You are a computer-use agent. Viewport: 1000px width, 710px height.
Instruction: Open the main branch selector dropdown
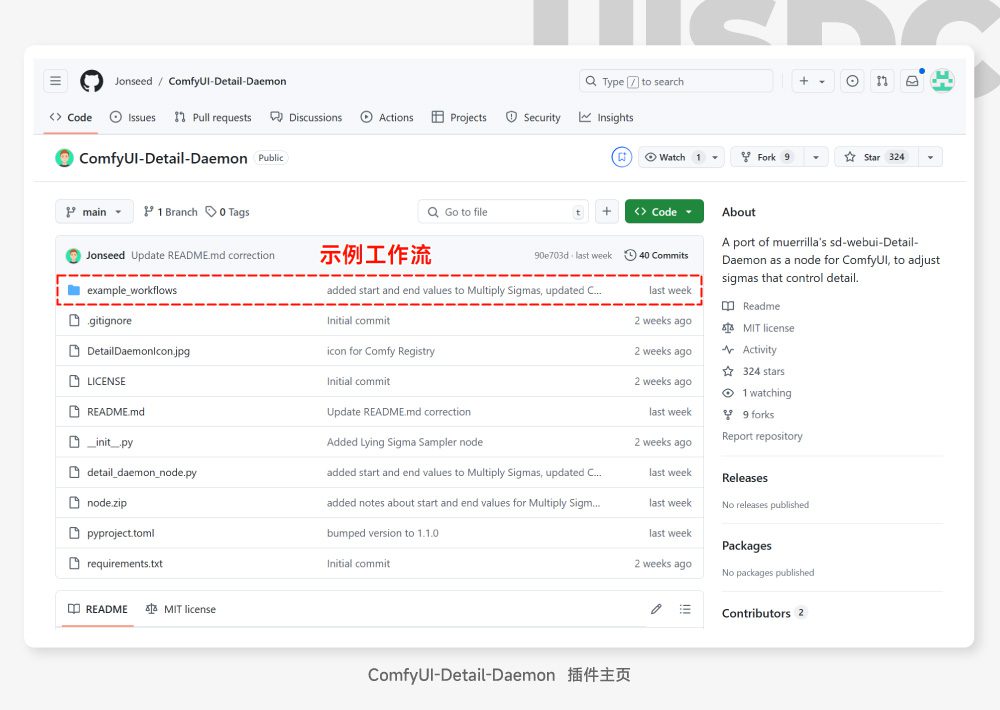[x=94, y=212]
